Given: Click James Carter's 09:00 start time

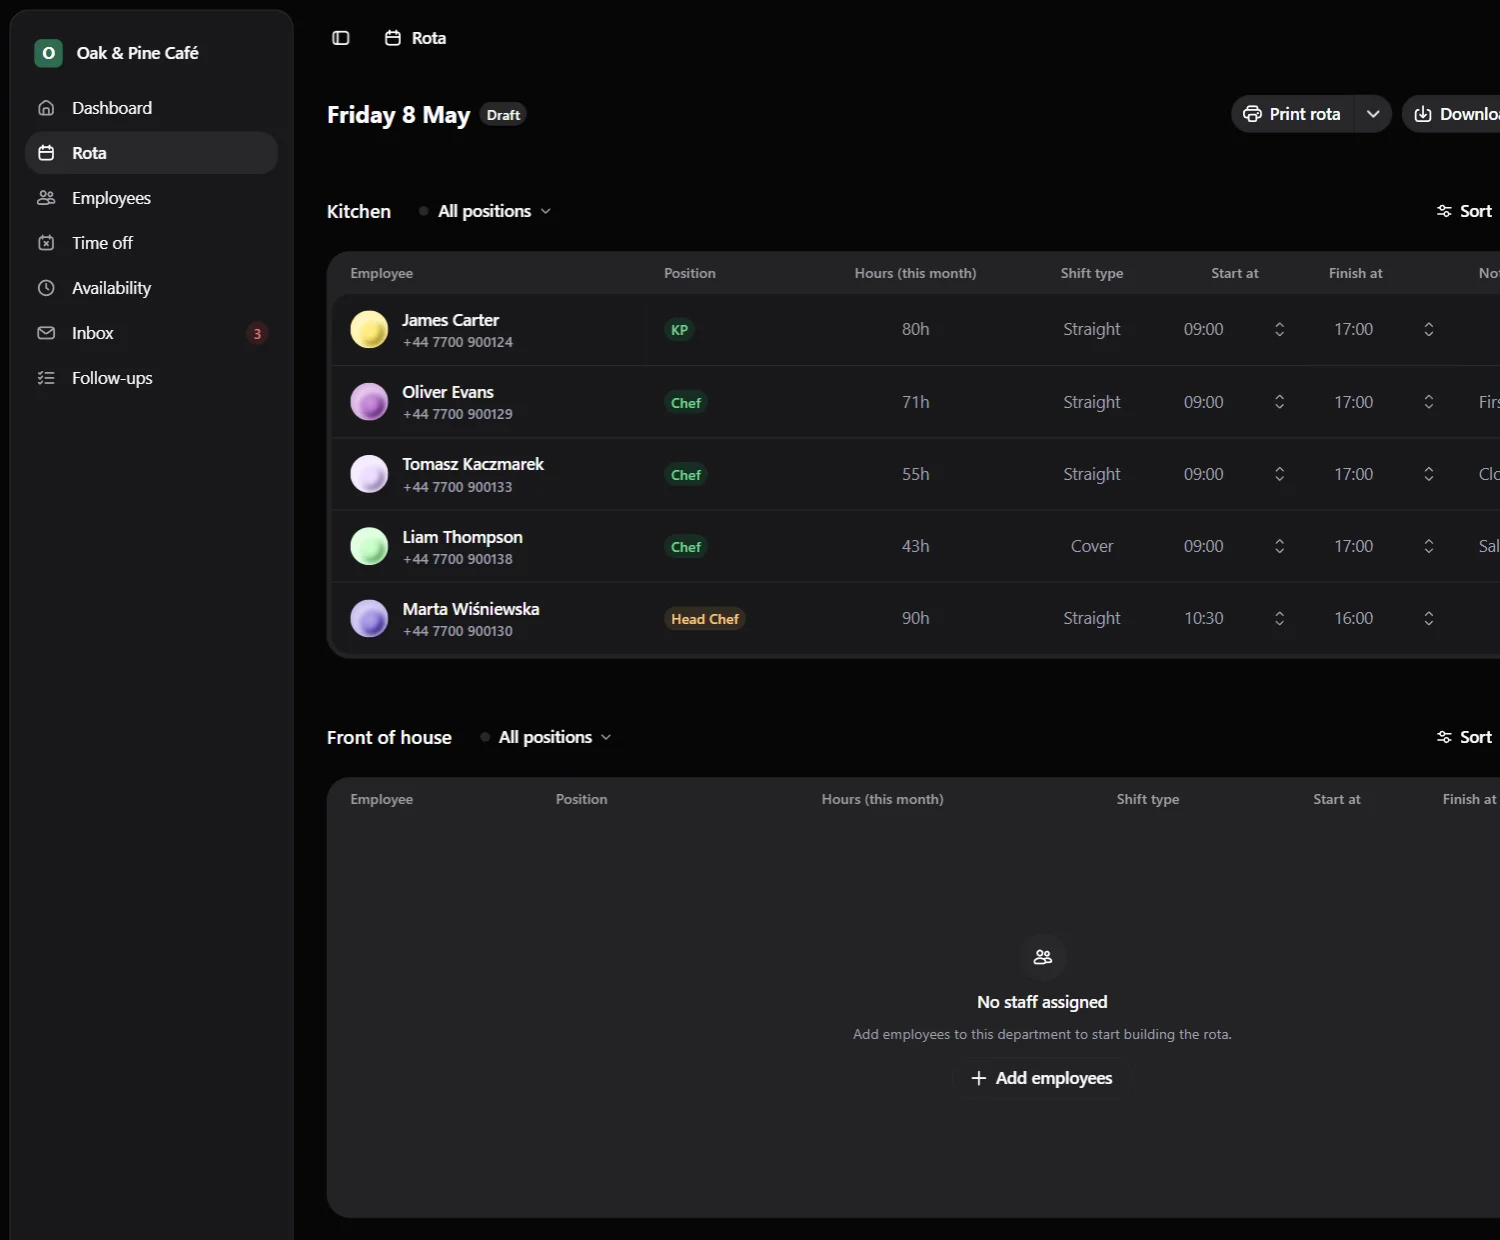Looking at the screenshot, I should pos(1204,329).
